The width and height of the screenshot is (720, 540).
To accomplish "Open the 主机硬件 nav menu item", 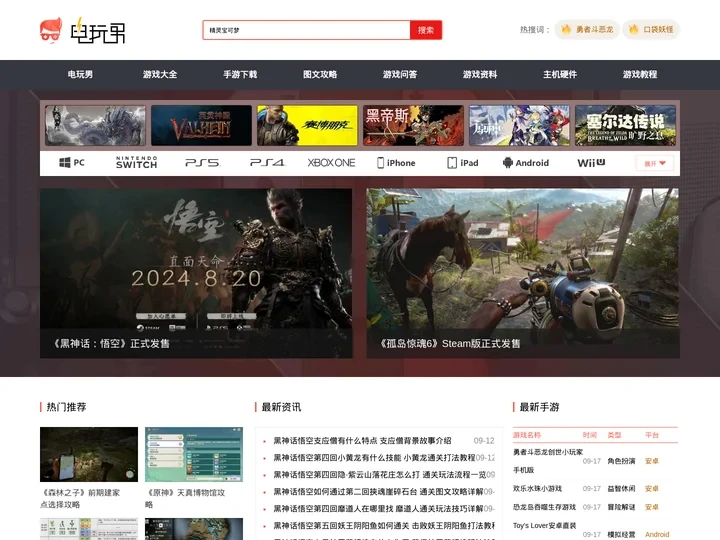I will [x=560, y=74].
